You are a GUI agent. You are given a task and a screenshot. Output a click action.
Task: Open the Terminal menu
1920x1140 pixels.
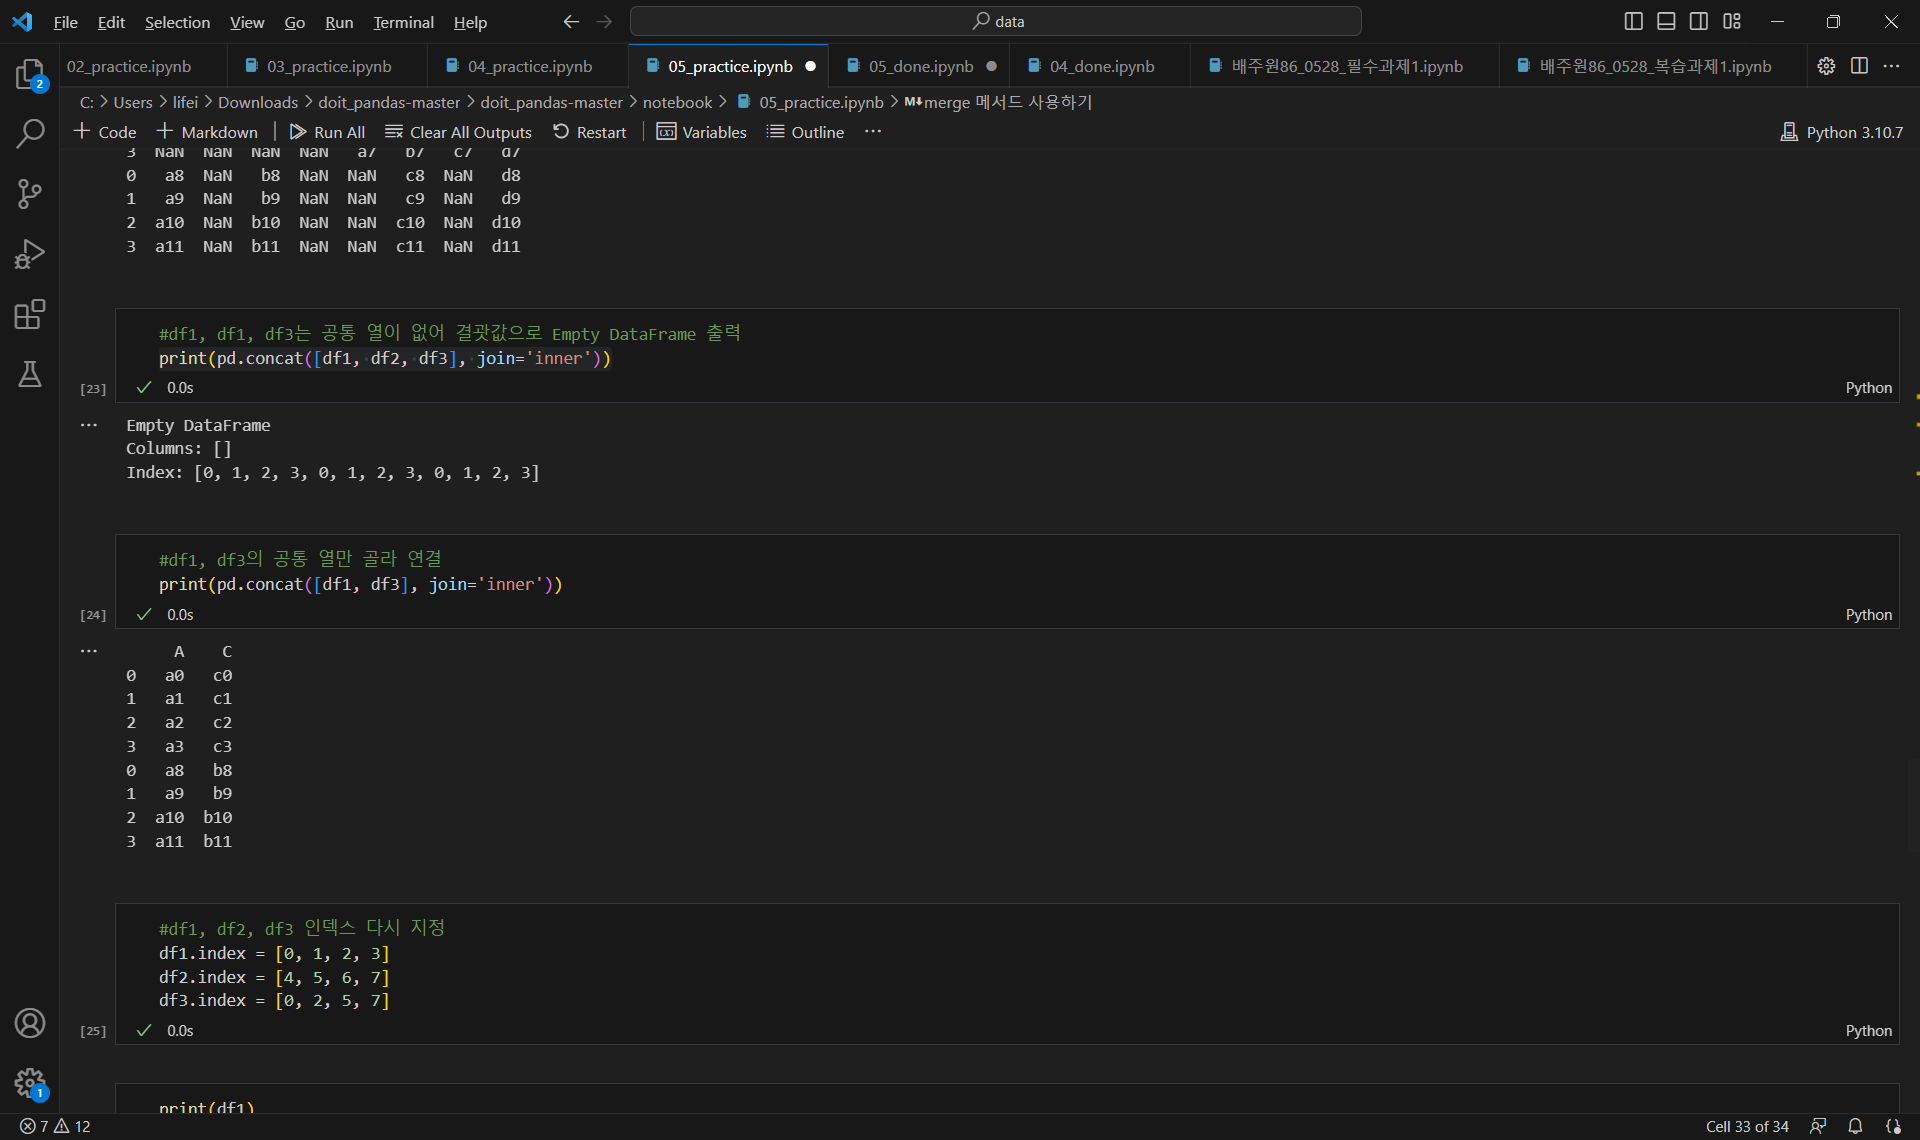pos(403,22)
